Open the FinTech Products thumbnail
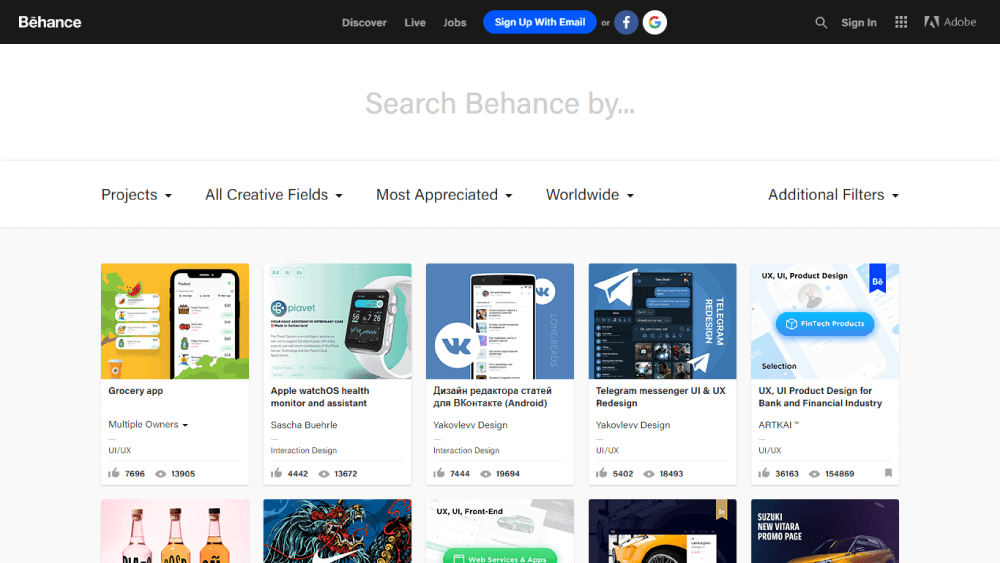This screenshot has height=563, width=1000. point(825,321)
